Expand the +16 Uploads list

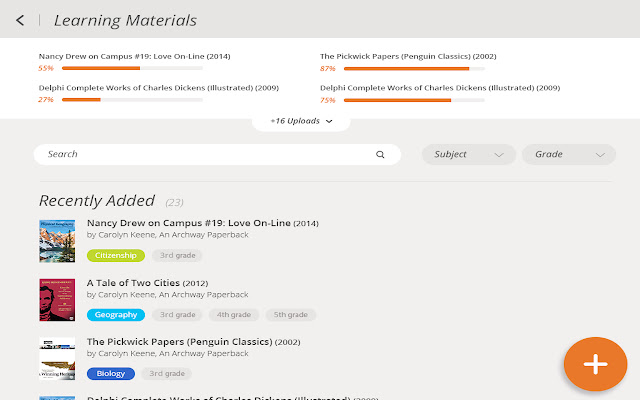coord(302,121)
